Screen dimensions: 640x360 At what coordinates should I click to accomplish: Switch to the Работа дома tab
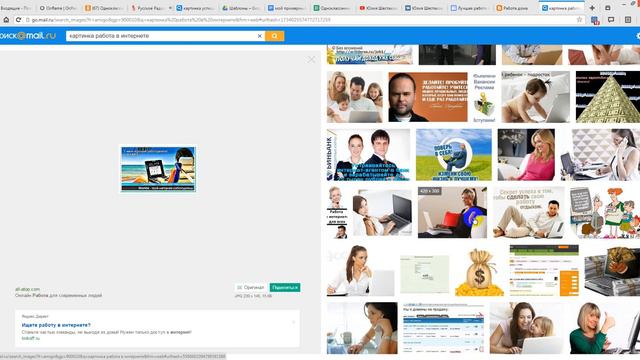(x=515, y=8)
